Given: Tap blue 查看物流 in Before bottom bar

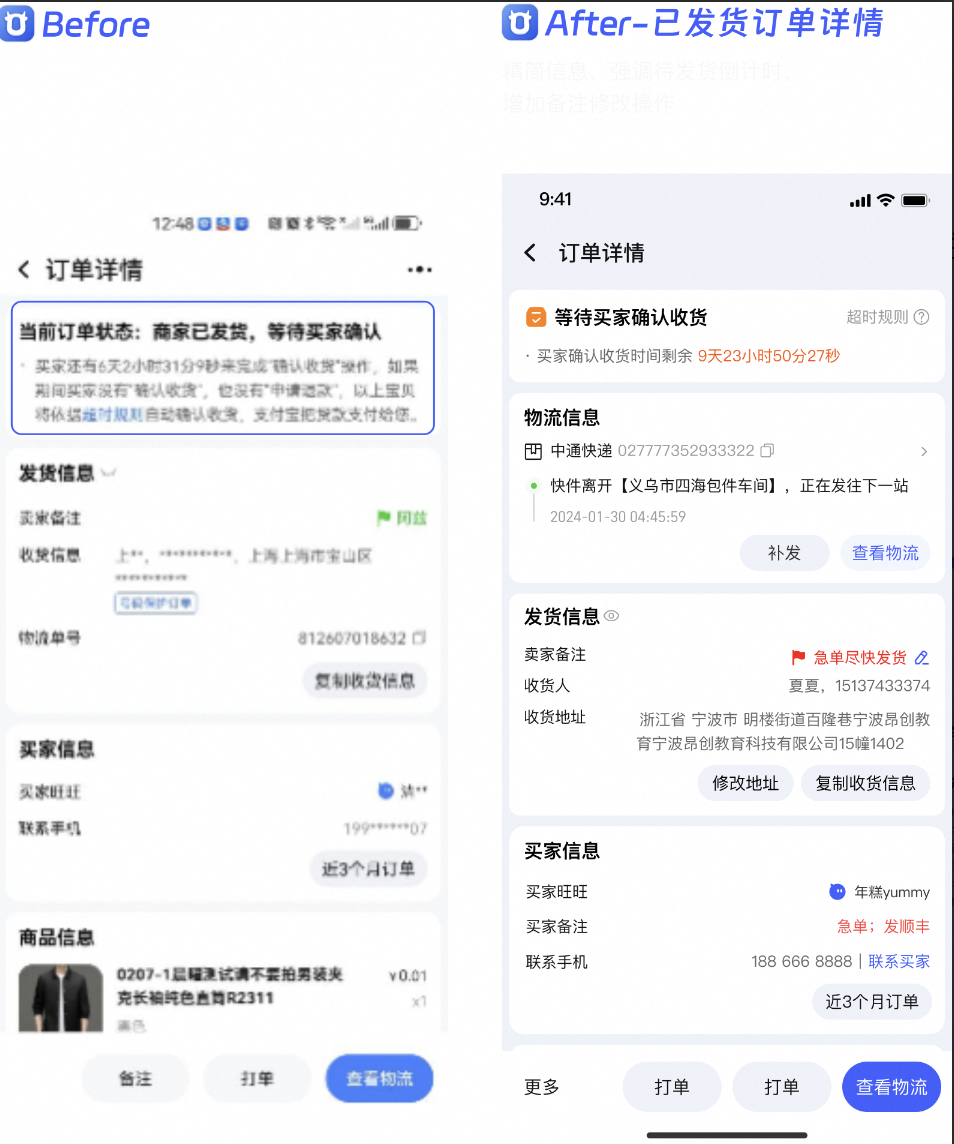Looking at the screenshot, I should coord(379,1078).
